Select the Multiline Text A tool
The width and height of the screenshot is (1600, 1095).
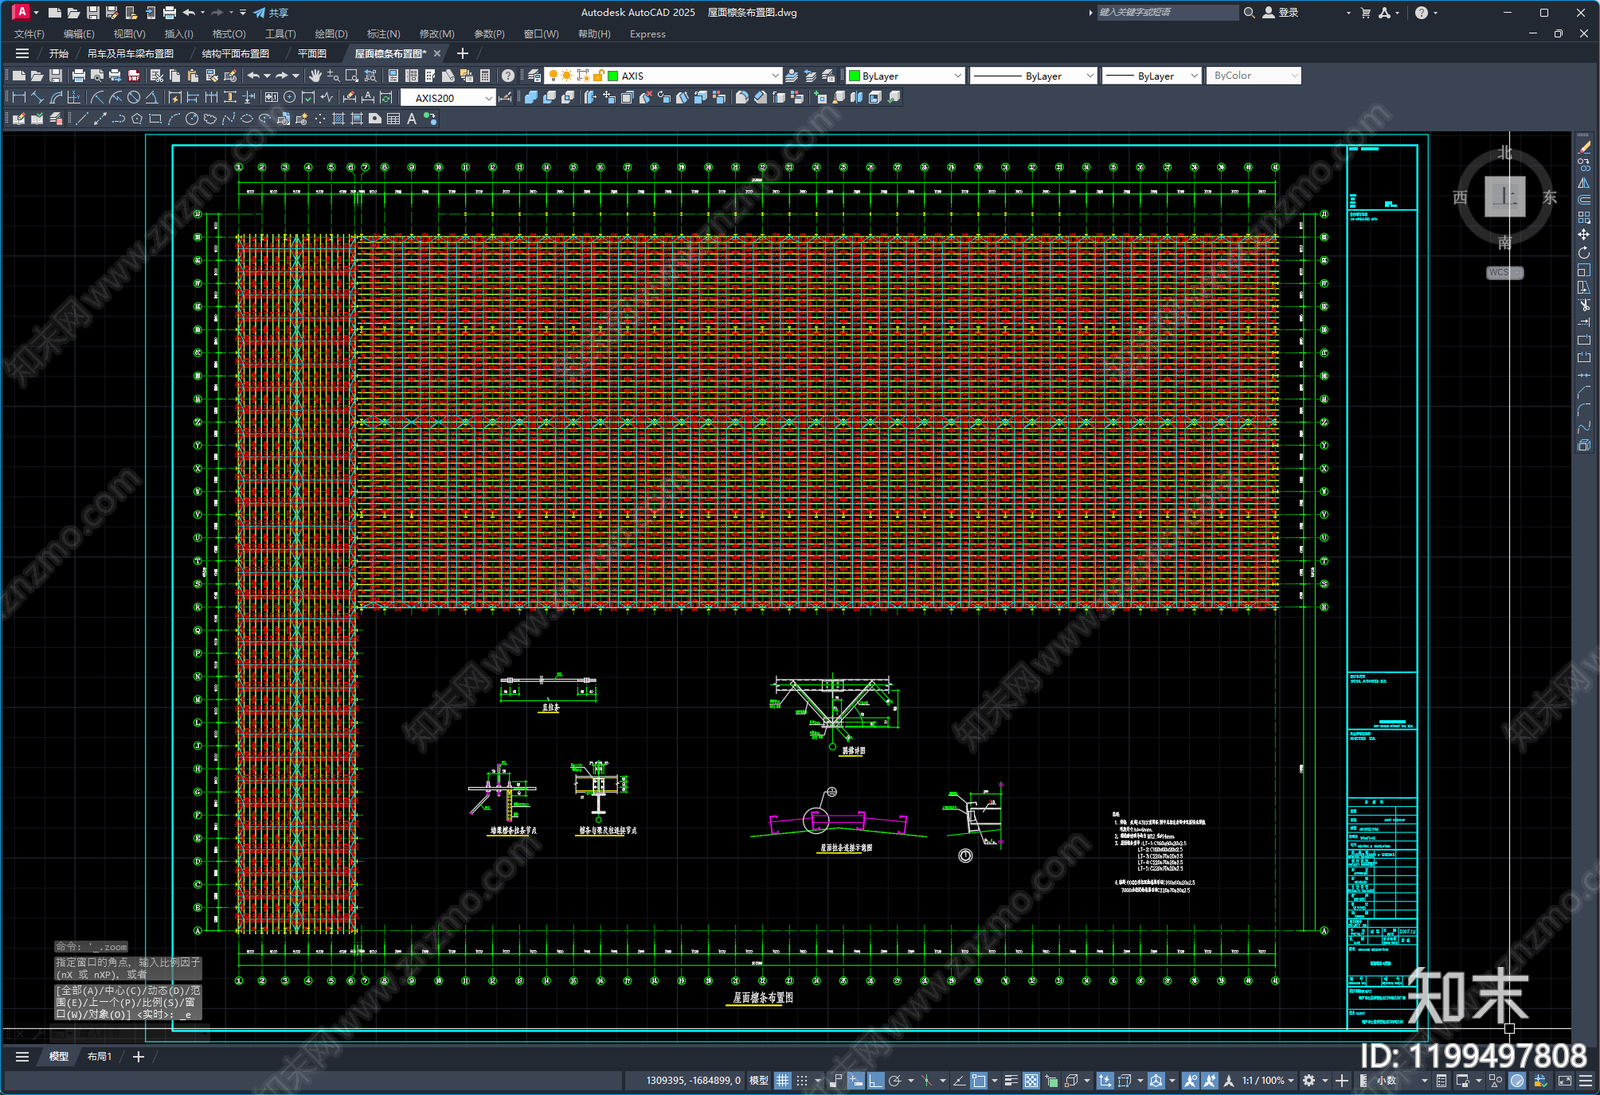(411, 118)
